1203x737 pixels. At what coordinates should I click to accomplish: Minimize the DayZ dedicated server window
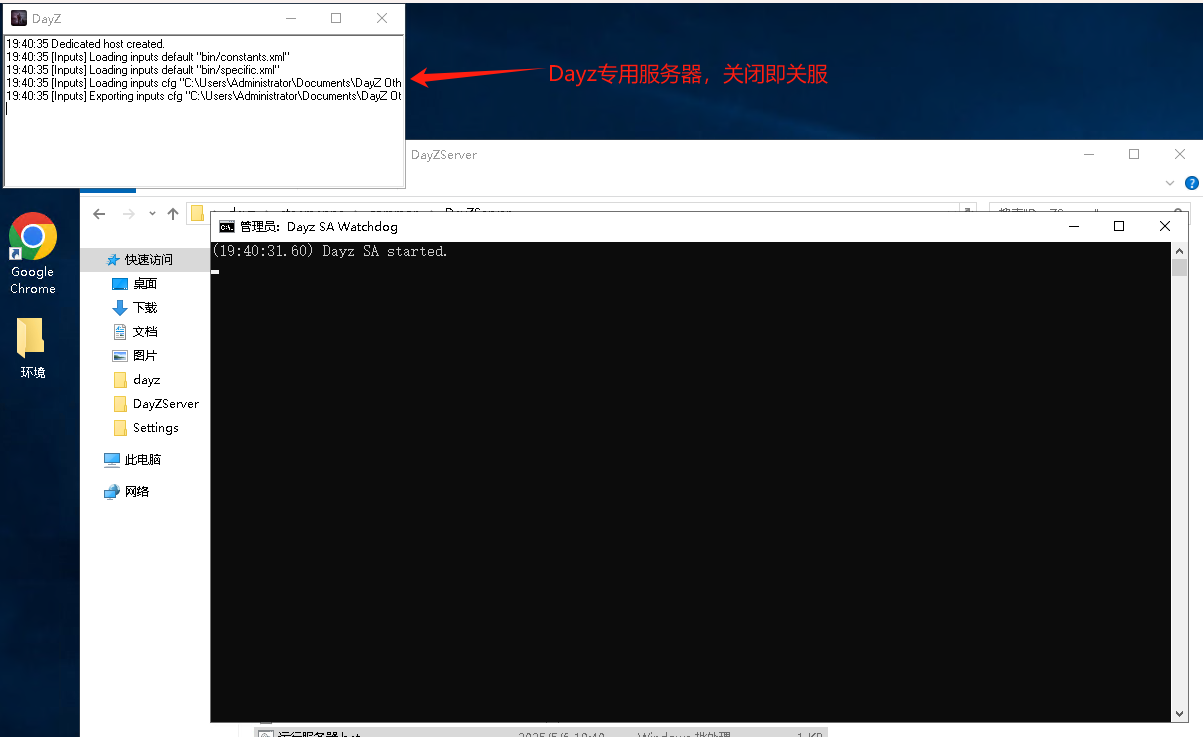click(290, 18)
